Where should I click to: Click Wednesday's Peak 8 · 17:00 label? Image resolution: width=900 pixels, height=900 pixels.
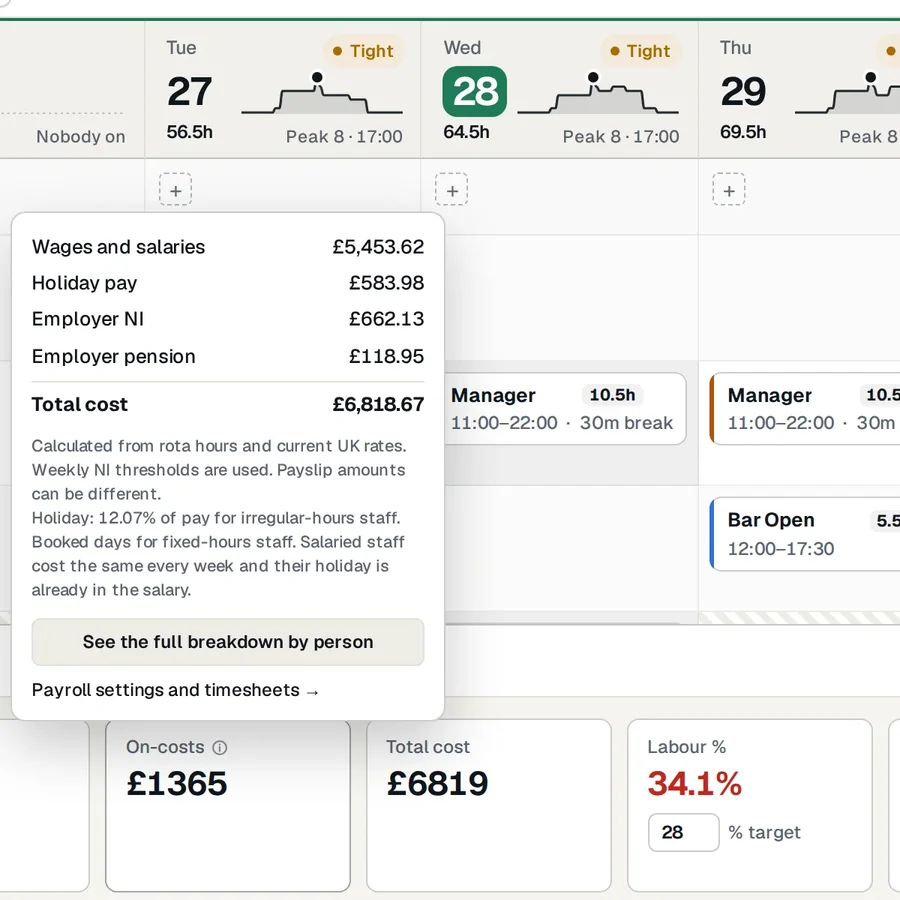620,137
